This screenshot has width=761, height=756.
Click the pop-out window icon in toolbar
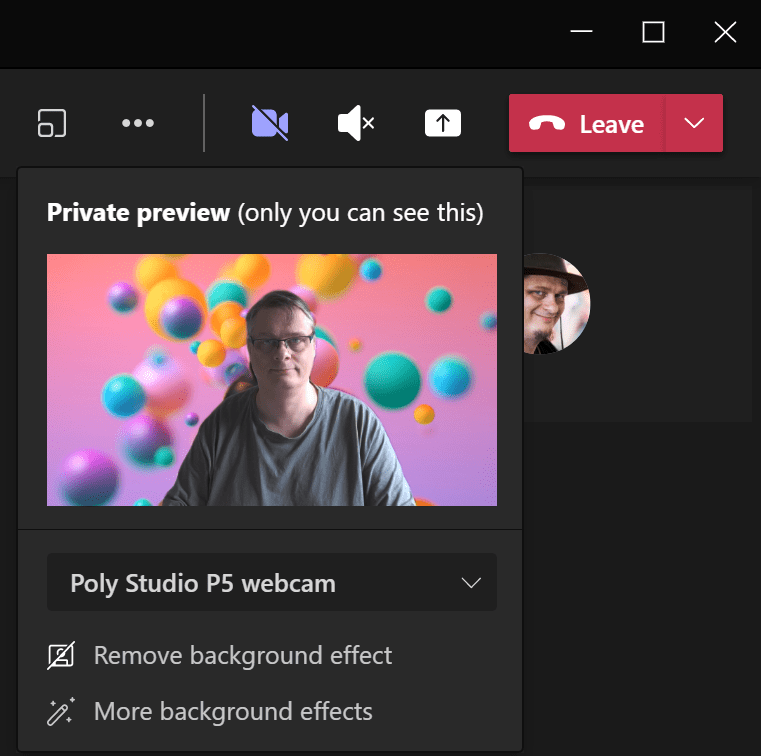coord(52,123)
